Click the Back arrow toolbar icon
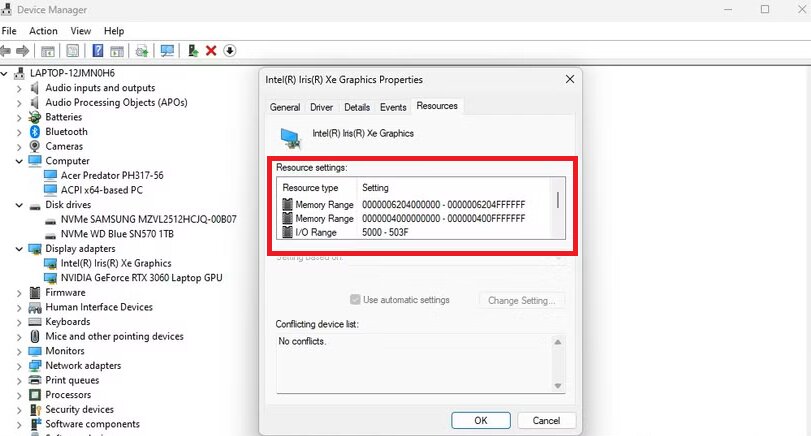 [5, 51]
